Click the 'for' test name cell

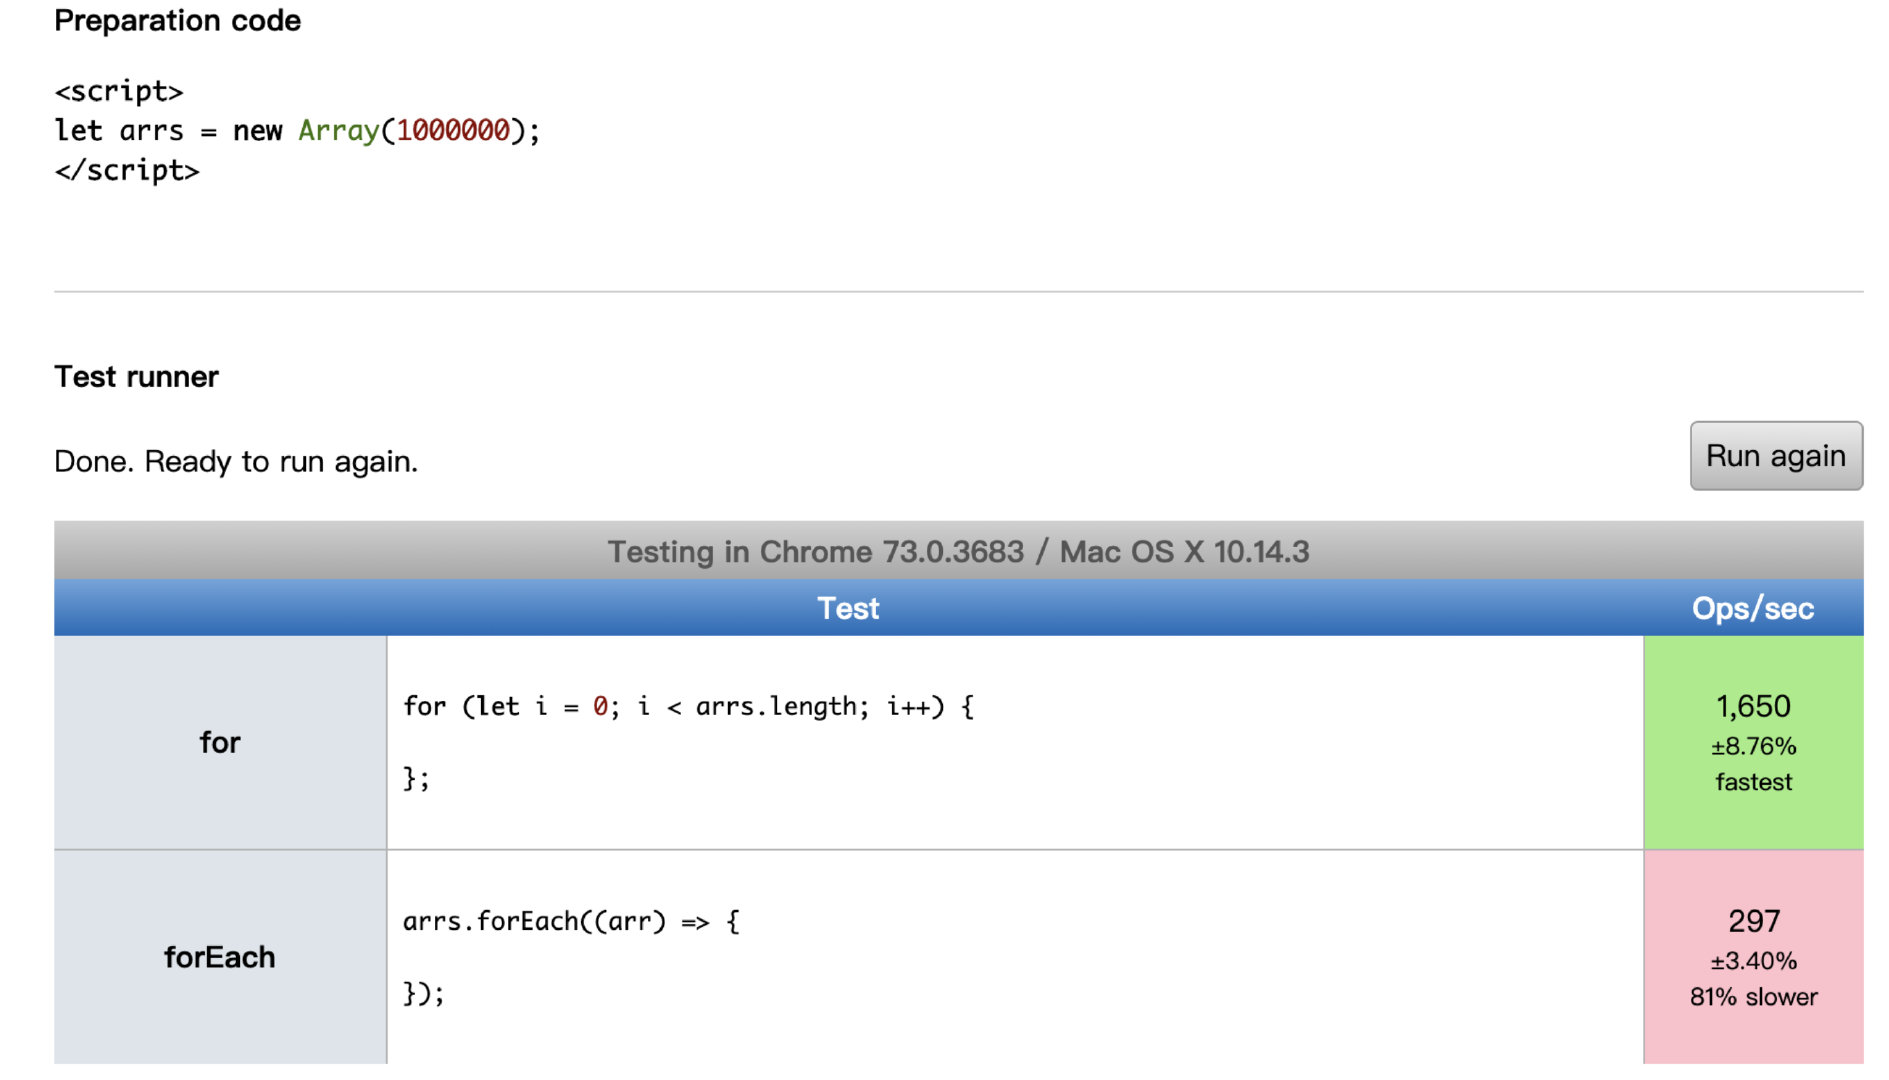point(220,742)
